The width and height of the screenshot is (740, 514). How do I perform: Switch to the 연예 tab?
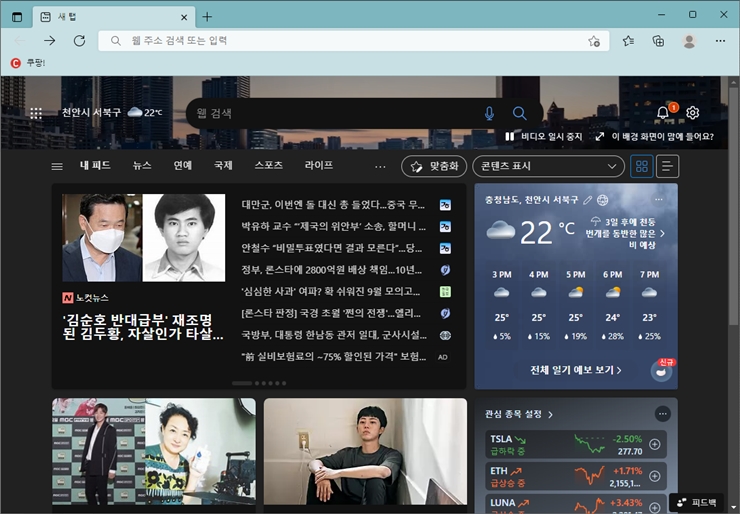[x=183, y=165]
